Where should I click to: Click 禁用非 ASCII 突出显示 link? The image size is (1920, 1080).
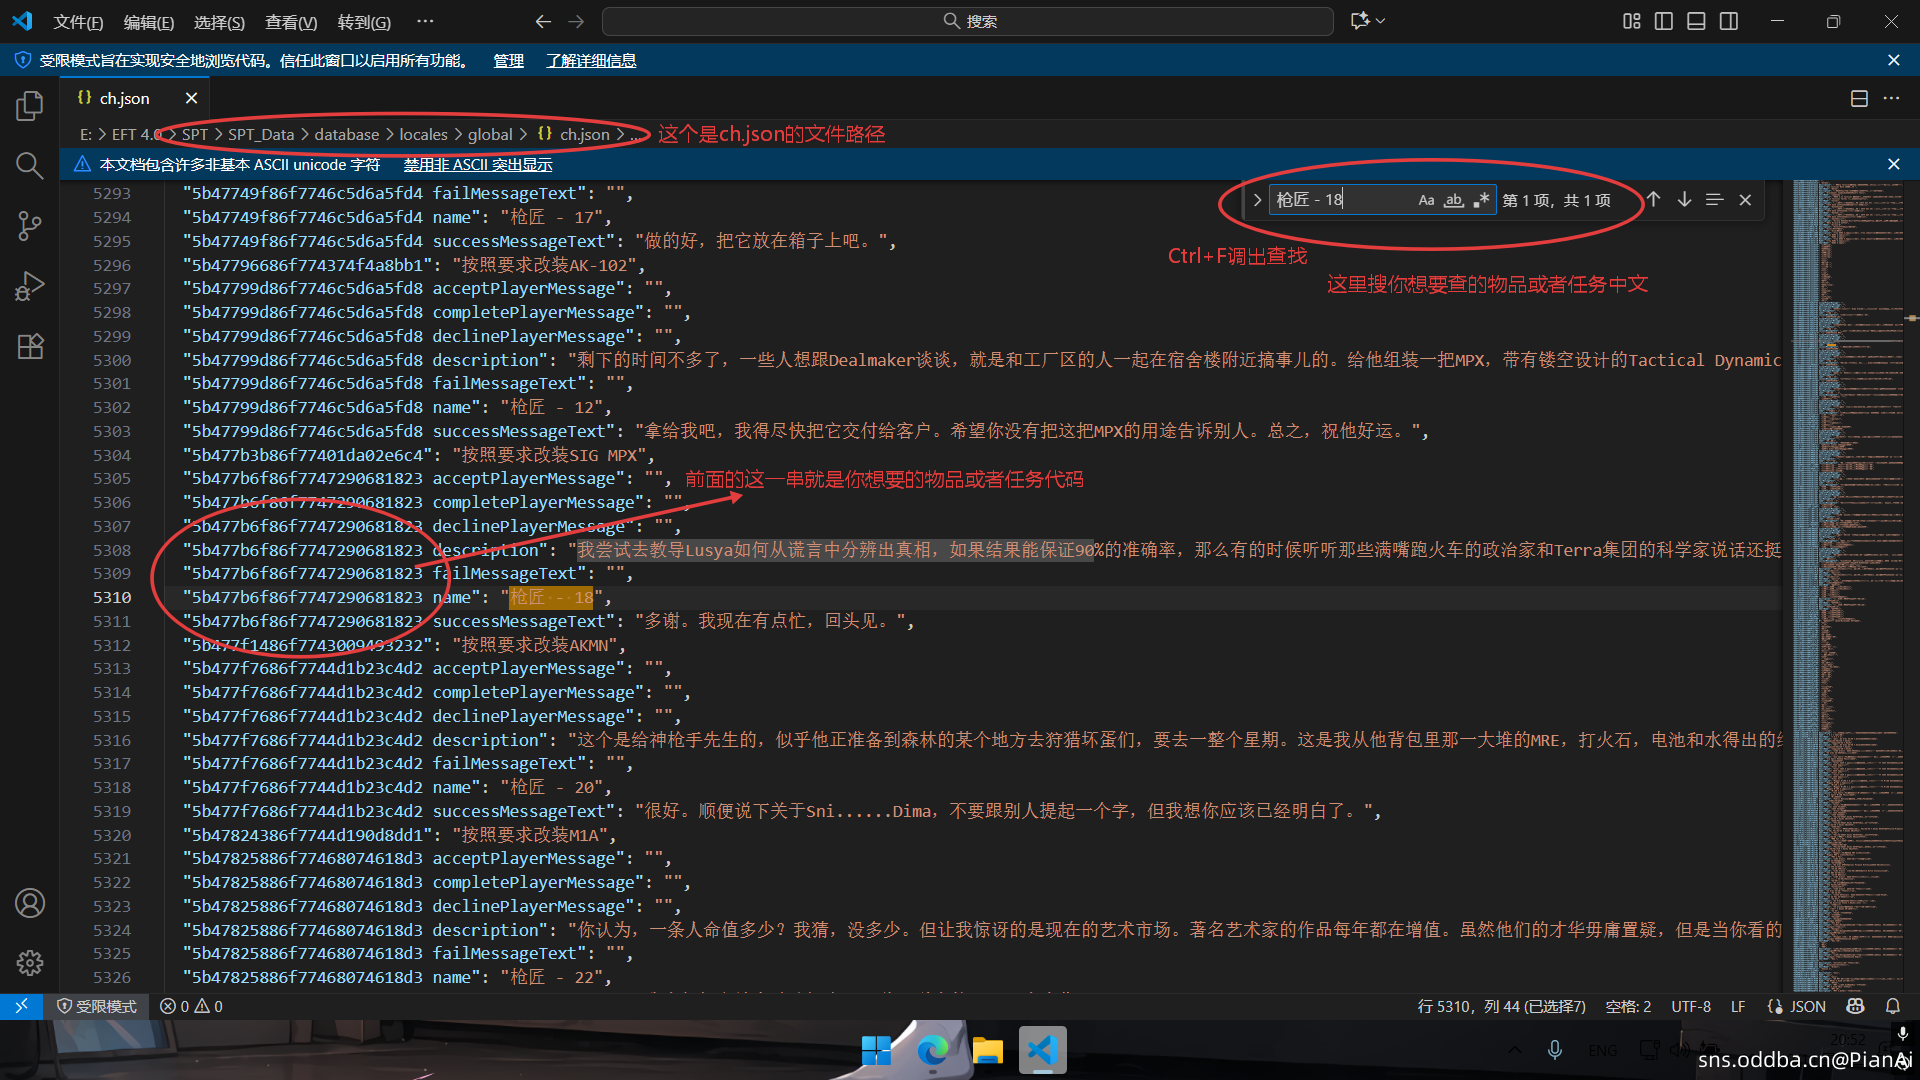pyautogui.click(x=477, y=165)
